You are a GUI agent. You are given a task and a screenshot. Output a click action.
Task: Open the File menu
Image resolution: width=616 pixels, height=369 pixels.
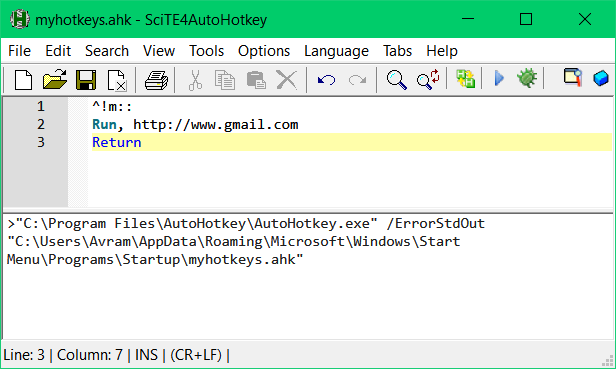pyautogui.click(x=19, y=51)
